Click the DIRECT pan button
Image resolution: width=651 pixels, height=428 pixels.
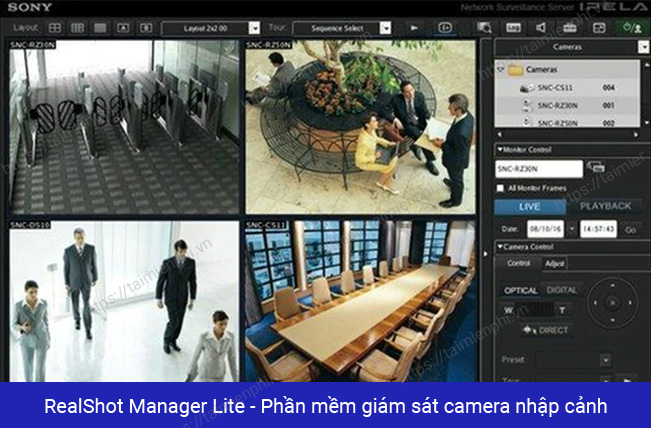pyautogui.click(x=546, y=330)
